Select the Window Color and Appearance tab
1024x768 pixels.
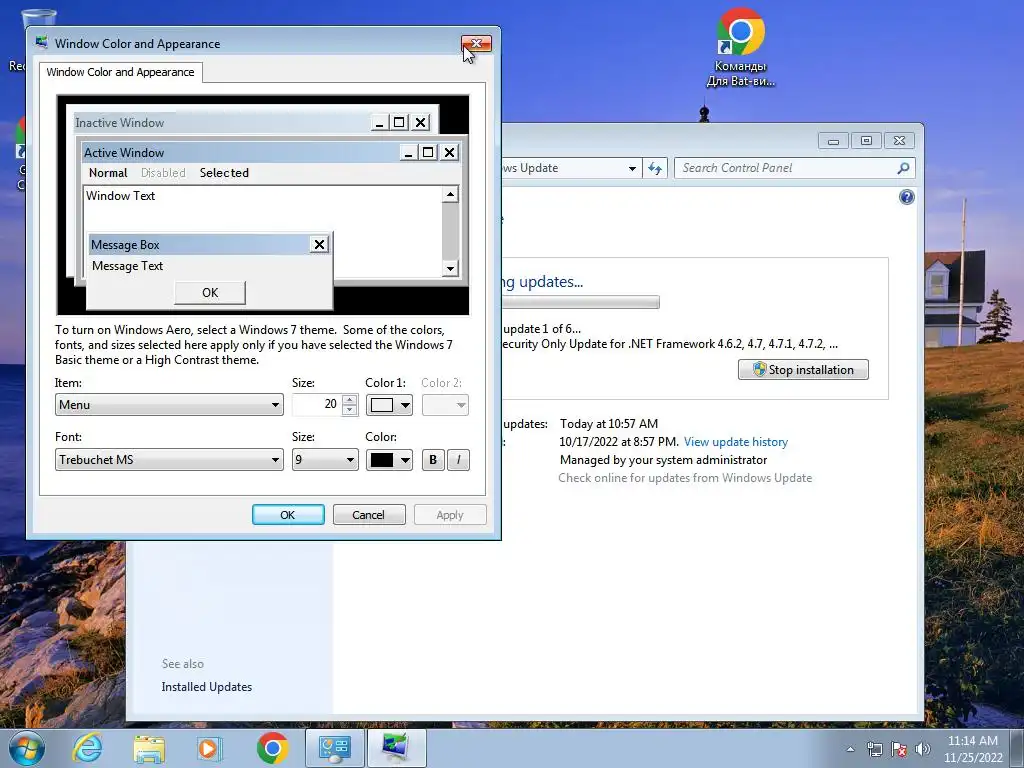[120, 72]
